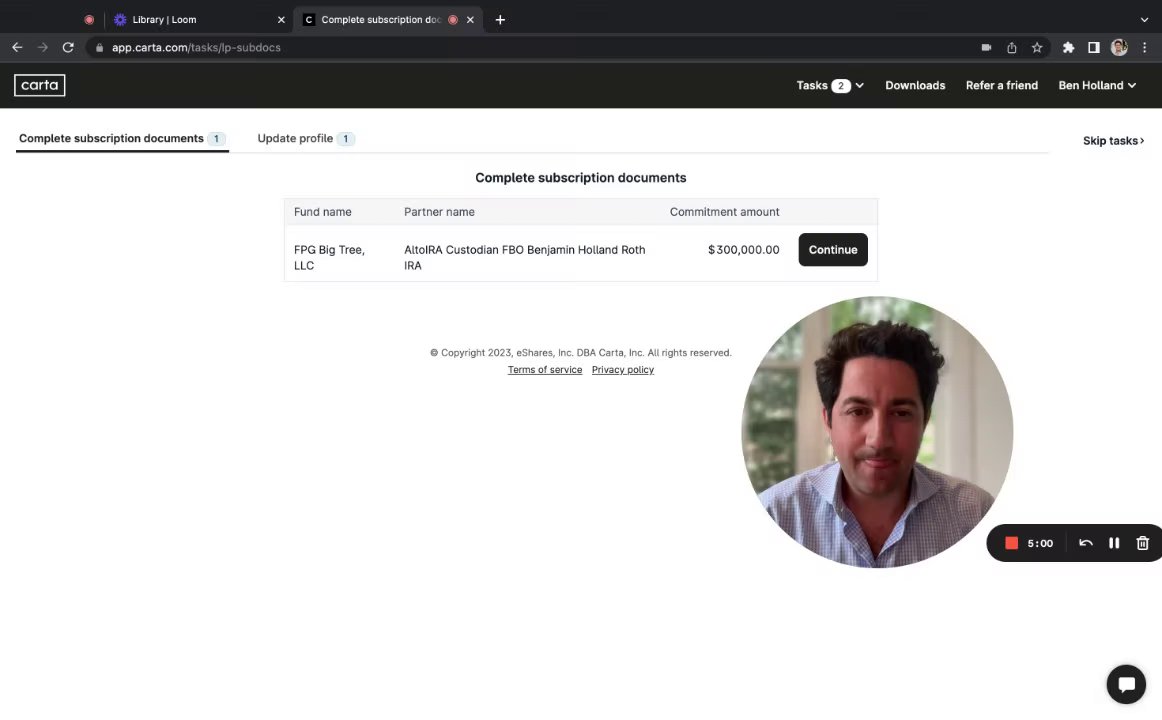The width and height of the screenshot is (1162, 720).
Task: Open the chat support bubble
Action: (x=1126, y=684)
